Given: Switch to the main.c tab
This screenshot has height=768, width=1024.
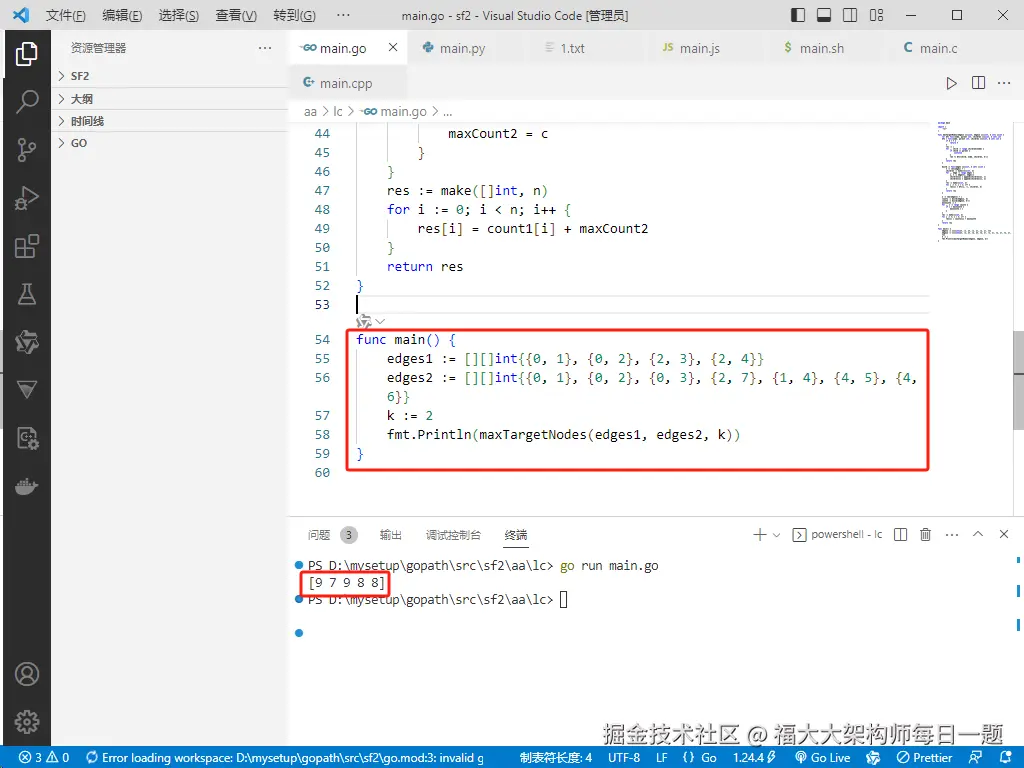Looking at the screenshot, I should pos(938,48).
